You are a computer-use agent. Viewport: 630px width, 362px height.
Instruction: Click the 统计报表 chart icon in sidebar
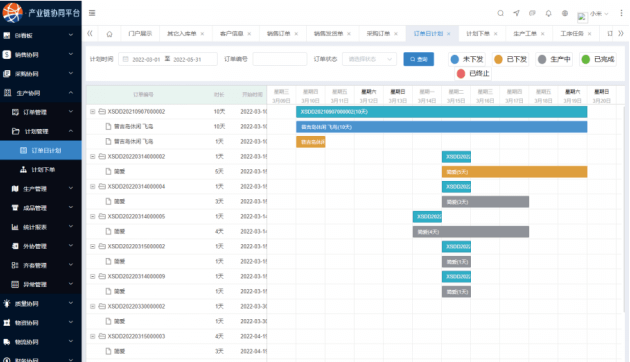coord(15,227)
